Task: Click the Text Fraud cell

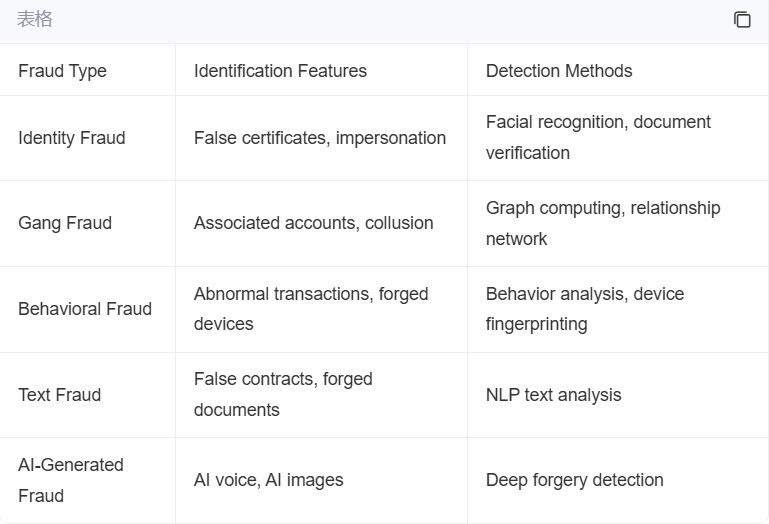Action: [87, 395]
